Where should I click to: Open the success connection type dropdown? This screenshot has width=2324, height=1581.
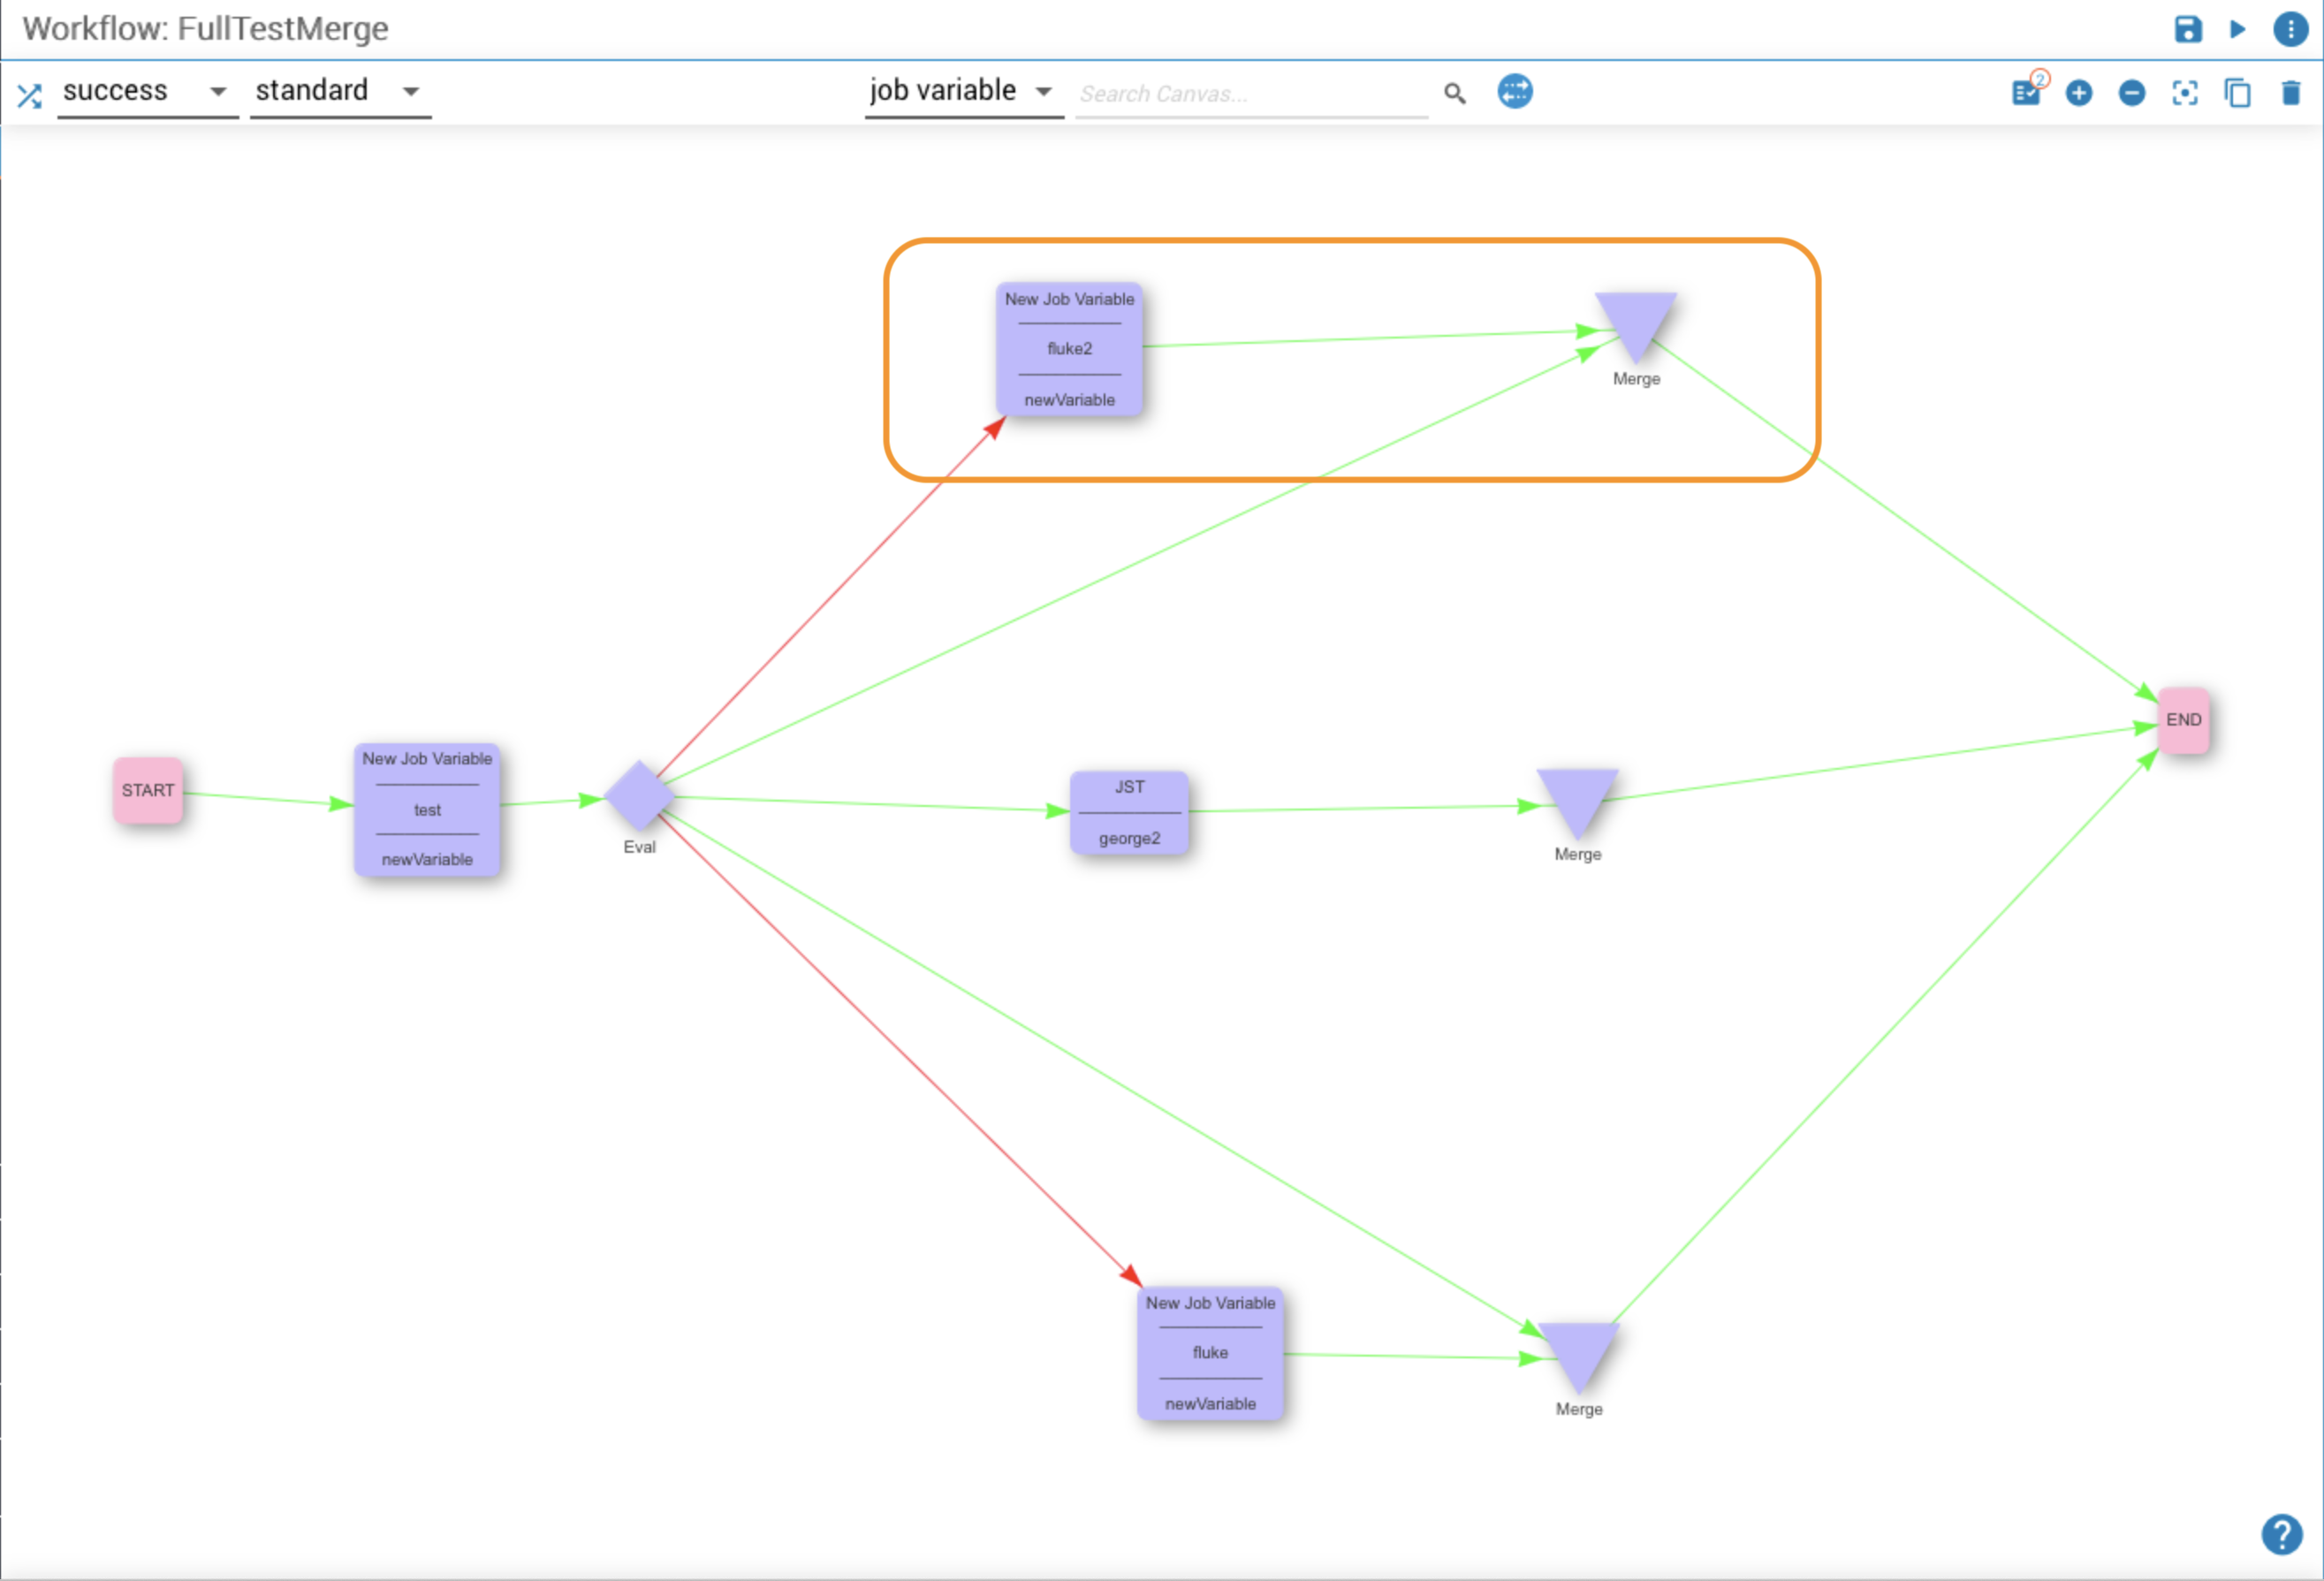[146, 91]
